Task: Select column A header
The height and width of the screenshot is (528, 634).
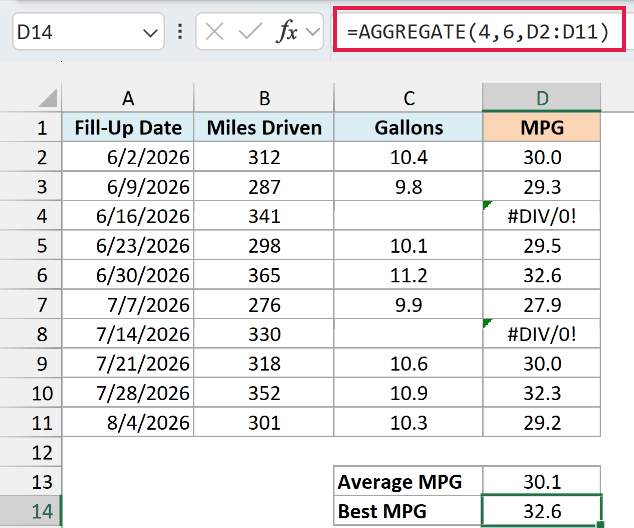Action: pyautogui.click(x=128, y=98)
